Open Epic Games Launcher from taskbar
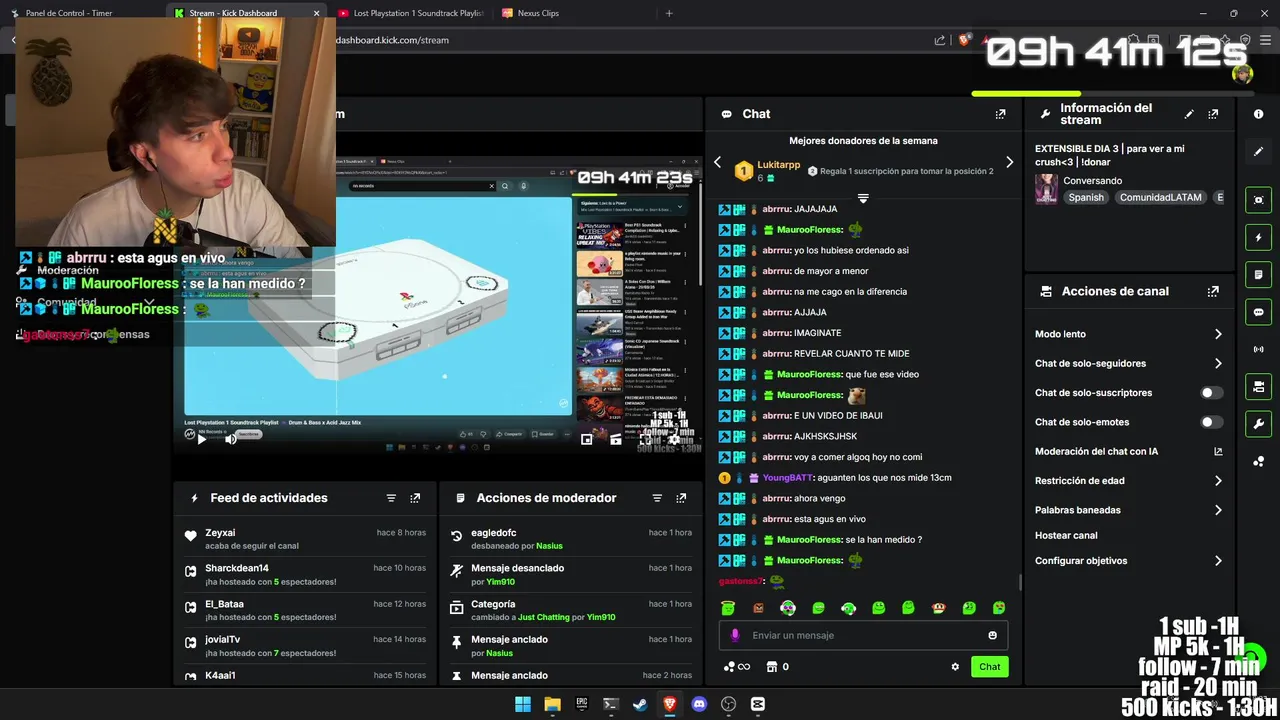 (x=581, y=704)
